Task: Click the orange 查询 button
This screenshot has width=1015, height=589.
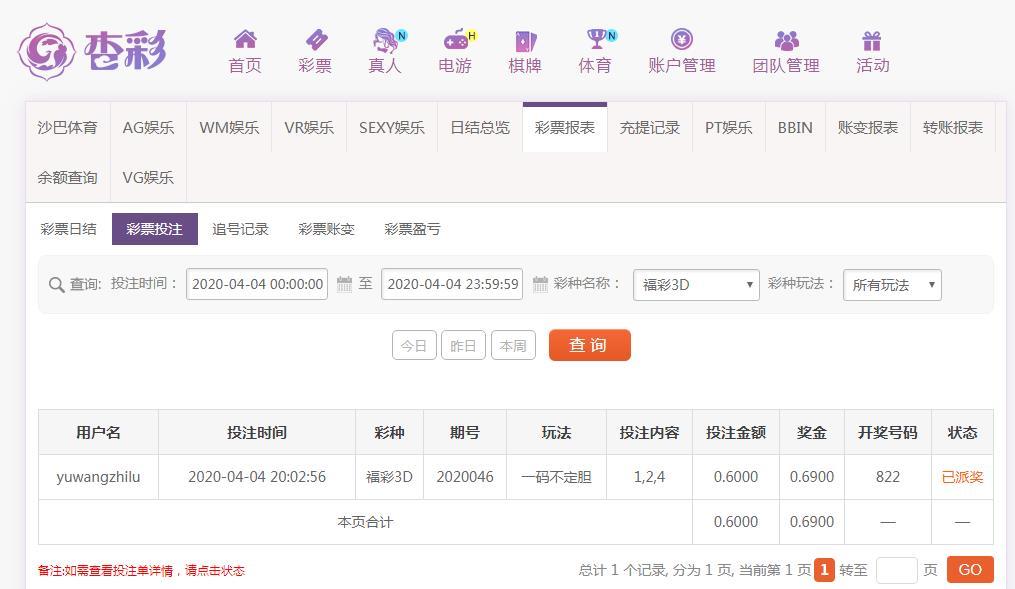Action: [590, 345]
